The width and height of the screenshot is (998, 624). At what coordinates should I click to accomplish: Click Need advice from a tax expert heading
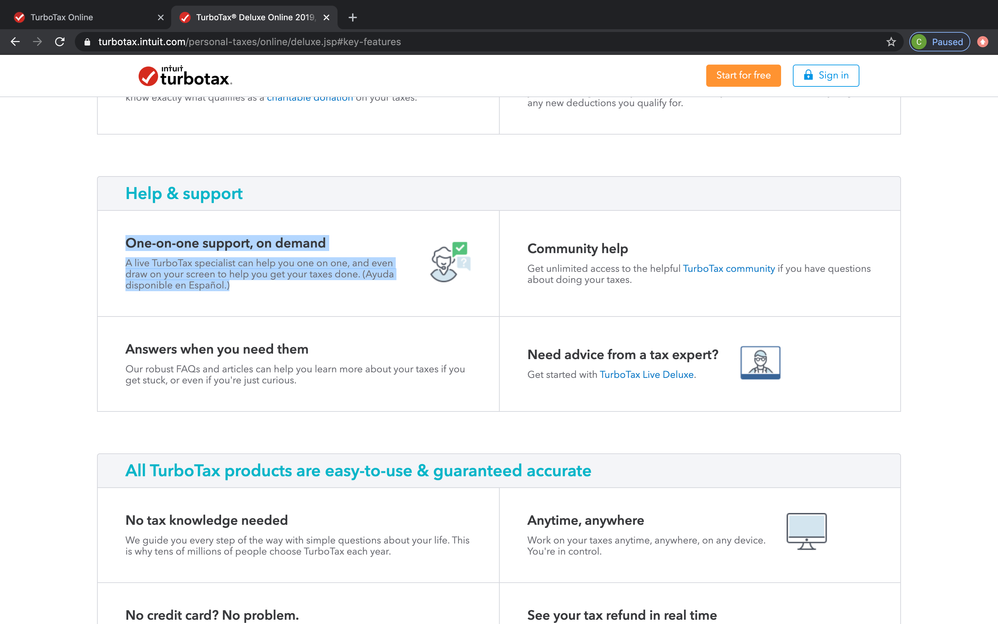pyautogui.click(x=622, y=355)
